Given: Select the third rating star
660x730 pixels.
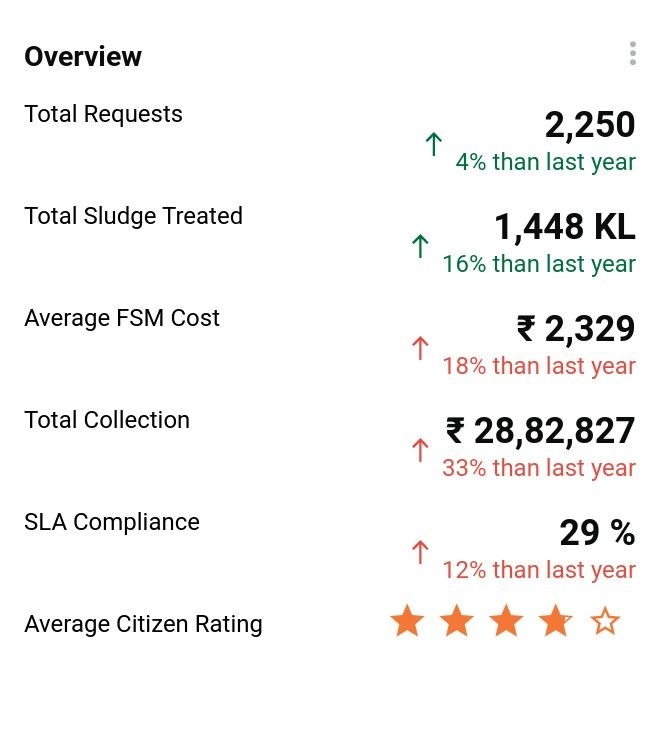Looking at the screenshot, I should pyautogui.click(x=506, y=622).
